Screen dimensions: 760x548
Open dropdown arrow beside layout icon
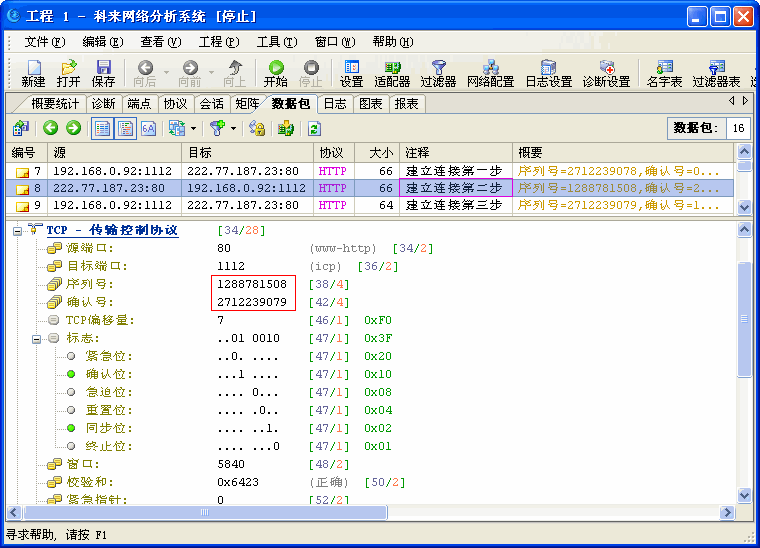193,128
